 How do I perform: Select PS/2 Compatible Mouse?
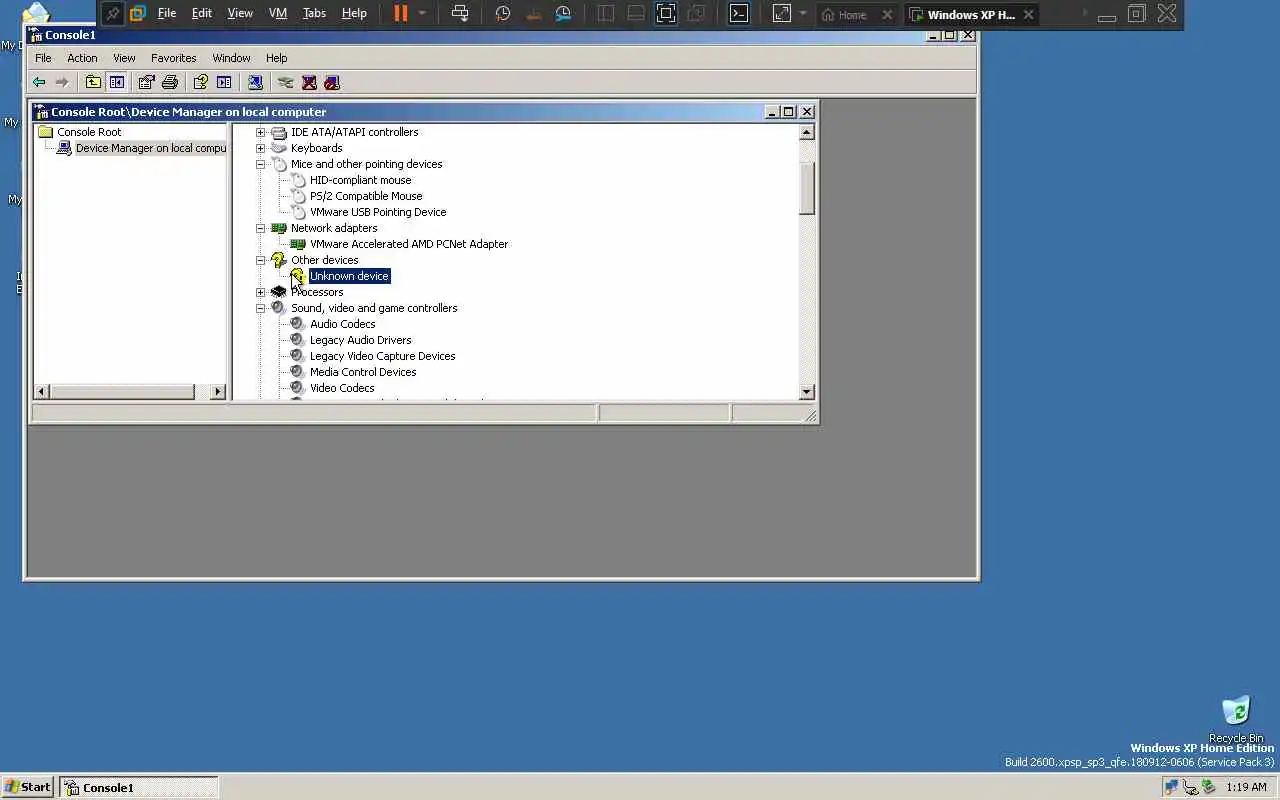pos(366,196)
